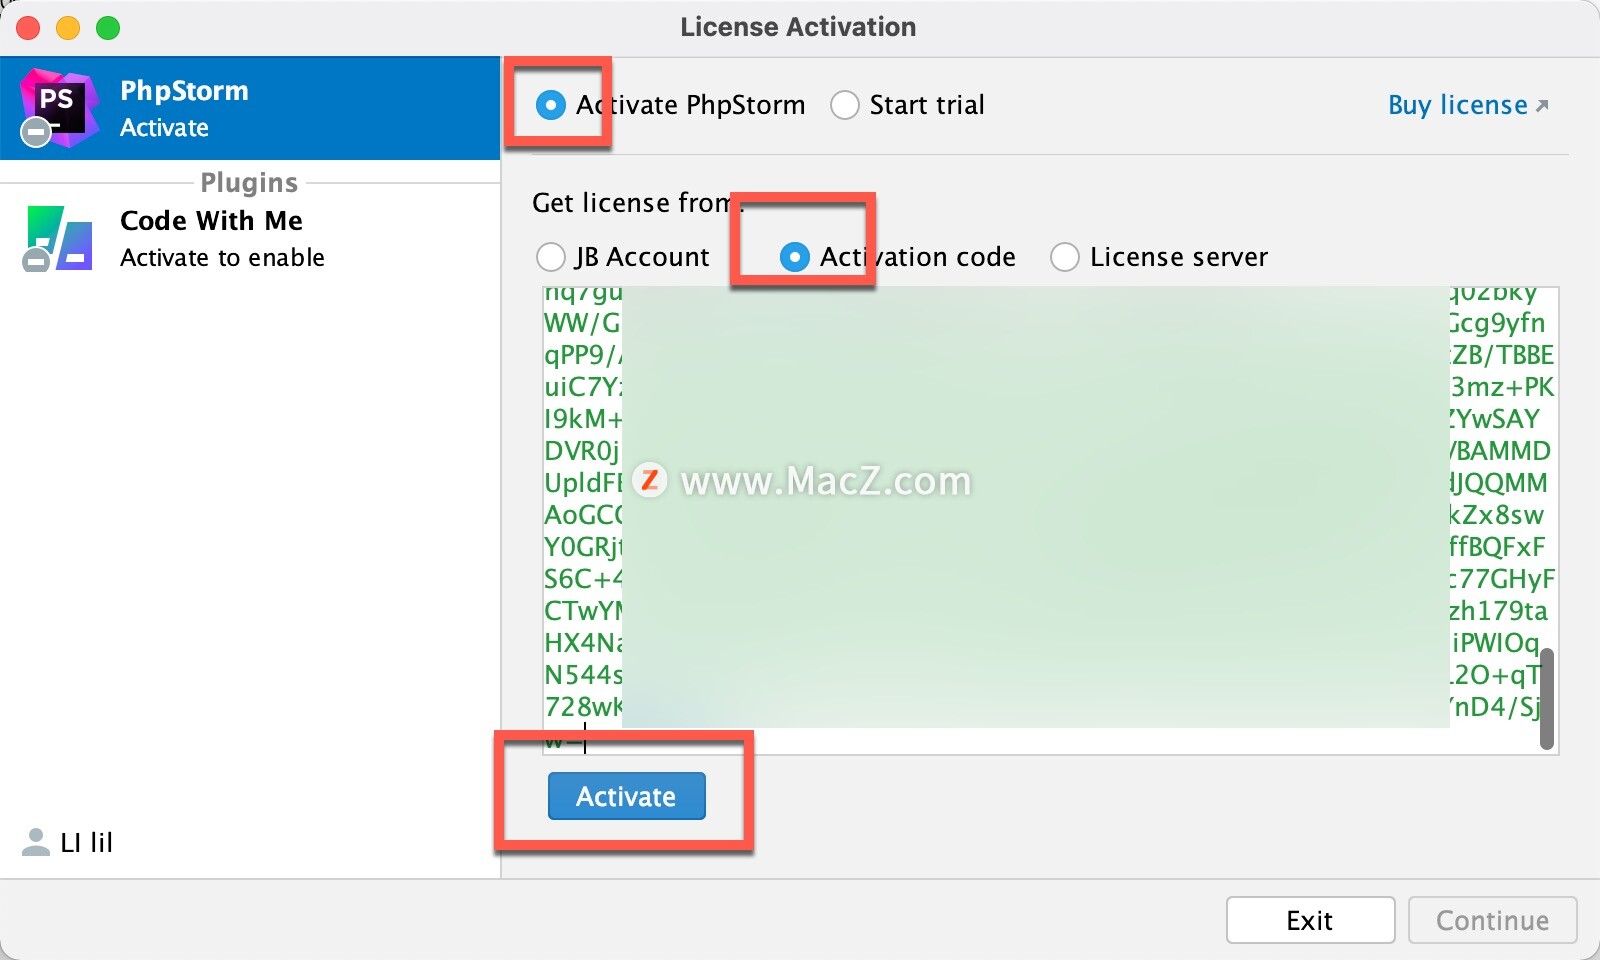1600x960 pixels.
Task: Click the red window close button
Action: click(x=28, y=28)
